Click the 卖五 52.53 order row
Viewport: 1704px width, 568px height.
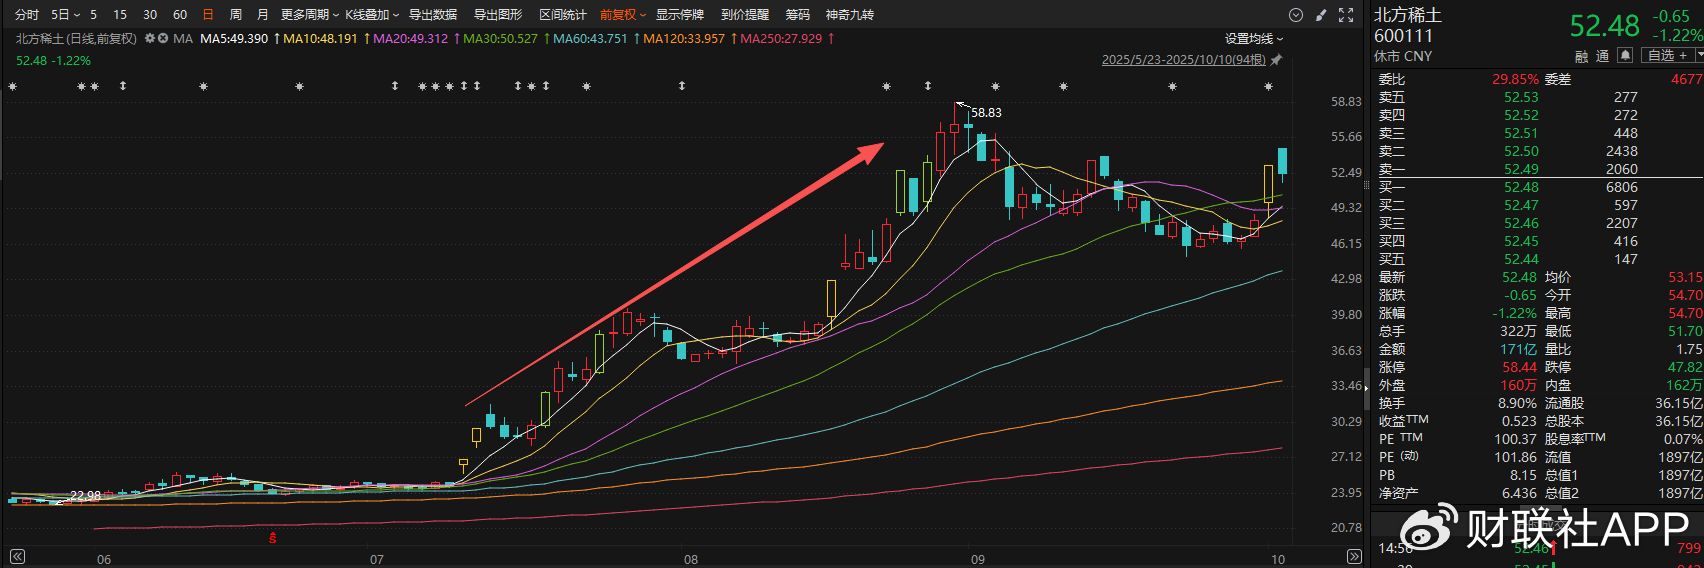(x=1537, y=97)
